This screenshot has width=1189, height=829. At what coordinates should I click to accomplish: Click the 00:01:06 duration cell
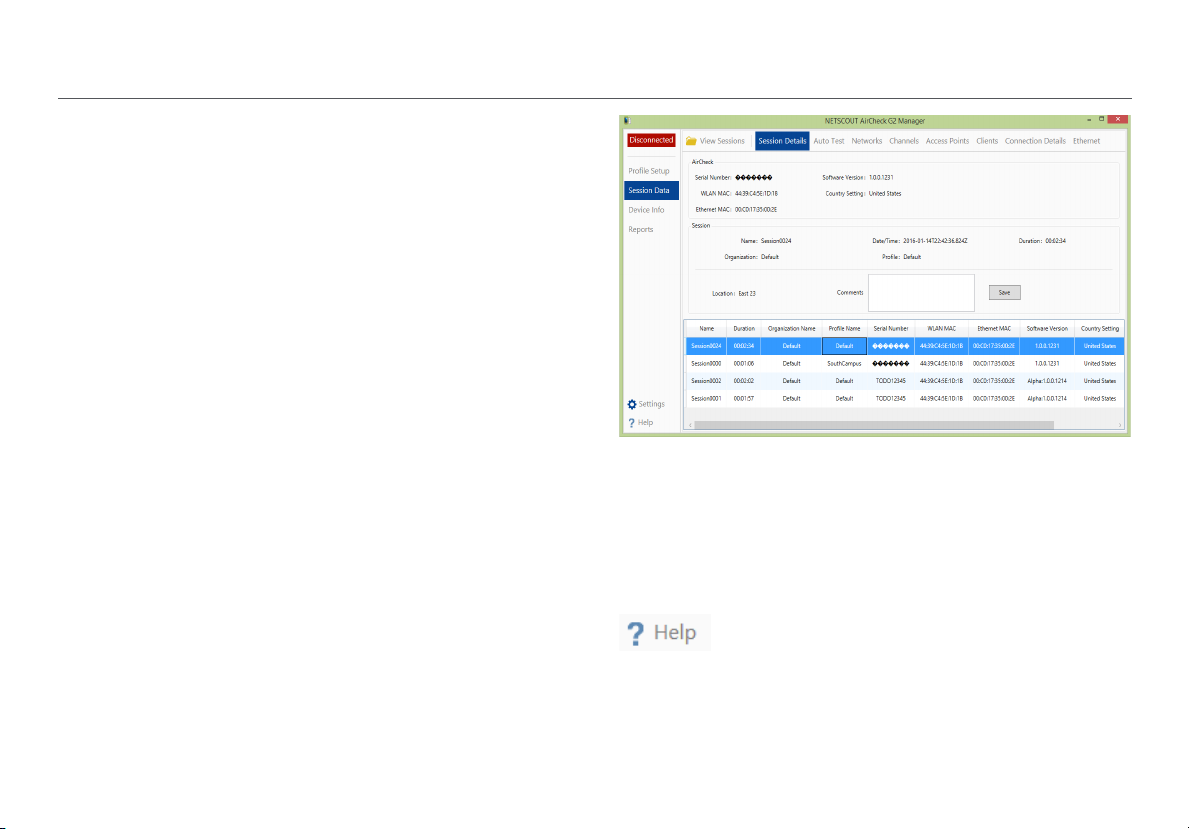[x=744, y=364]
